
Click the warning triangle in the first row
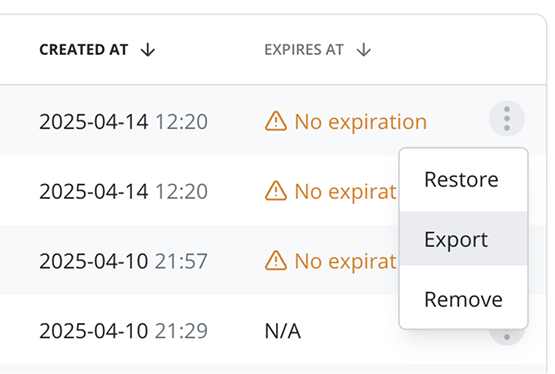click(276, 121)
